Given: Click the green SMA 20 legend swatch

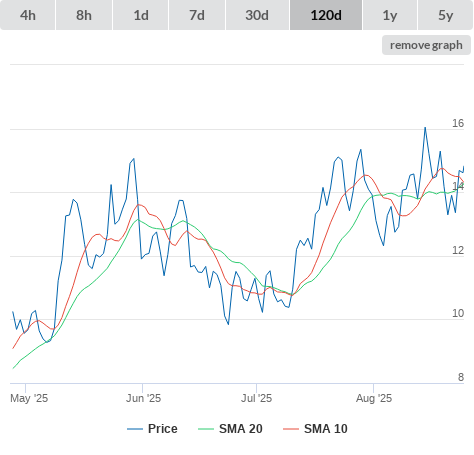Looking at the screenshot, I should (206, 429).
